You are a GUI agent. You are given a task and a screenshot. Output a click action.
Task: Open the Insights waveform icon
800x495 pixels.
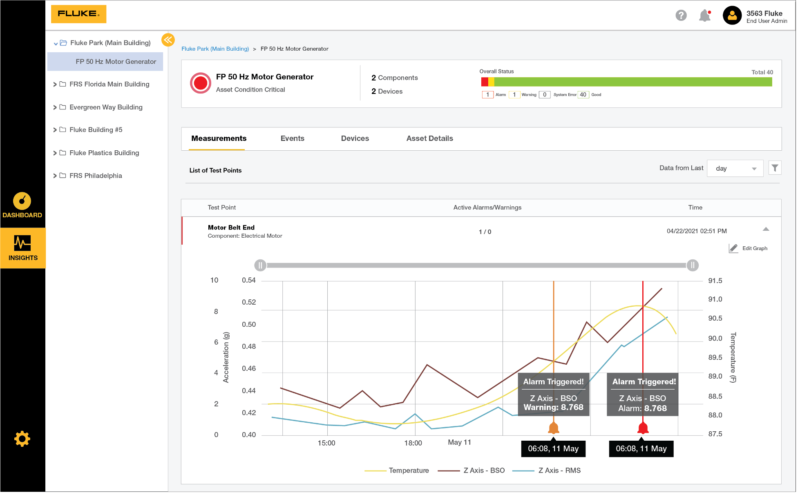point(22,243)
